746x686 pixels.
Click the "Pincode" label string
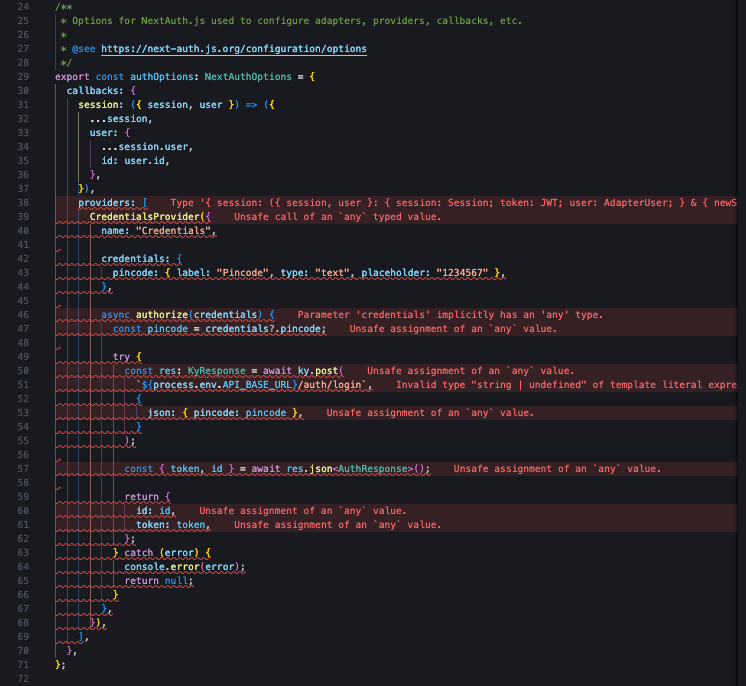click(x=243, y=273)
